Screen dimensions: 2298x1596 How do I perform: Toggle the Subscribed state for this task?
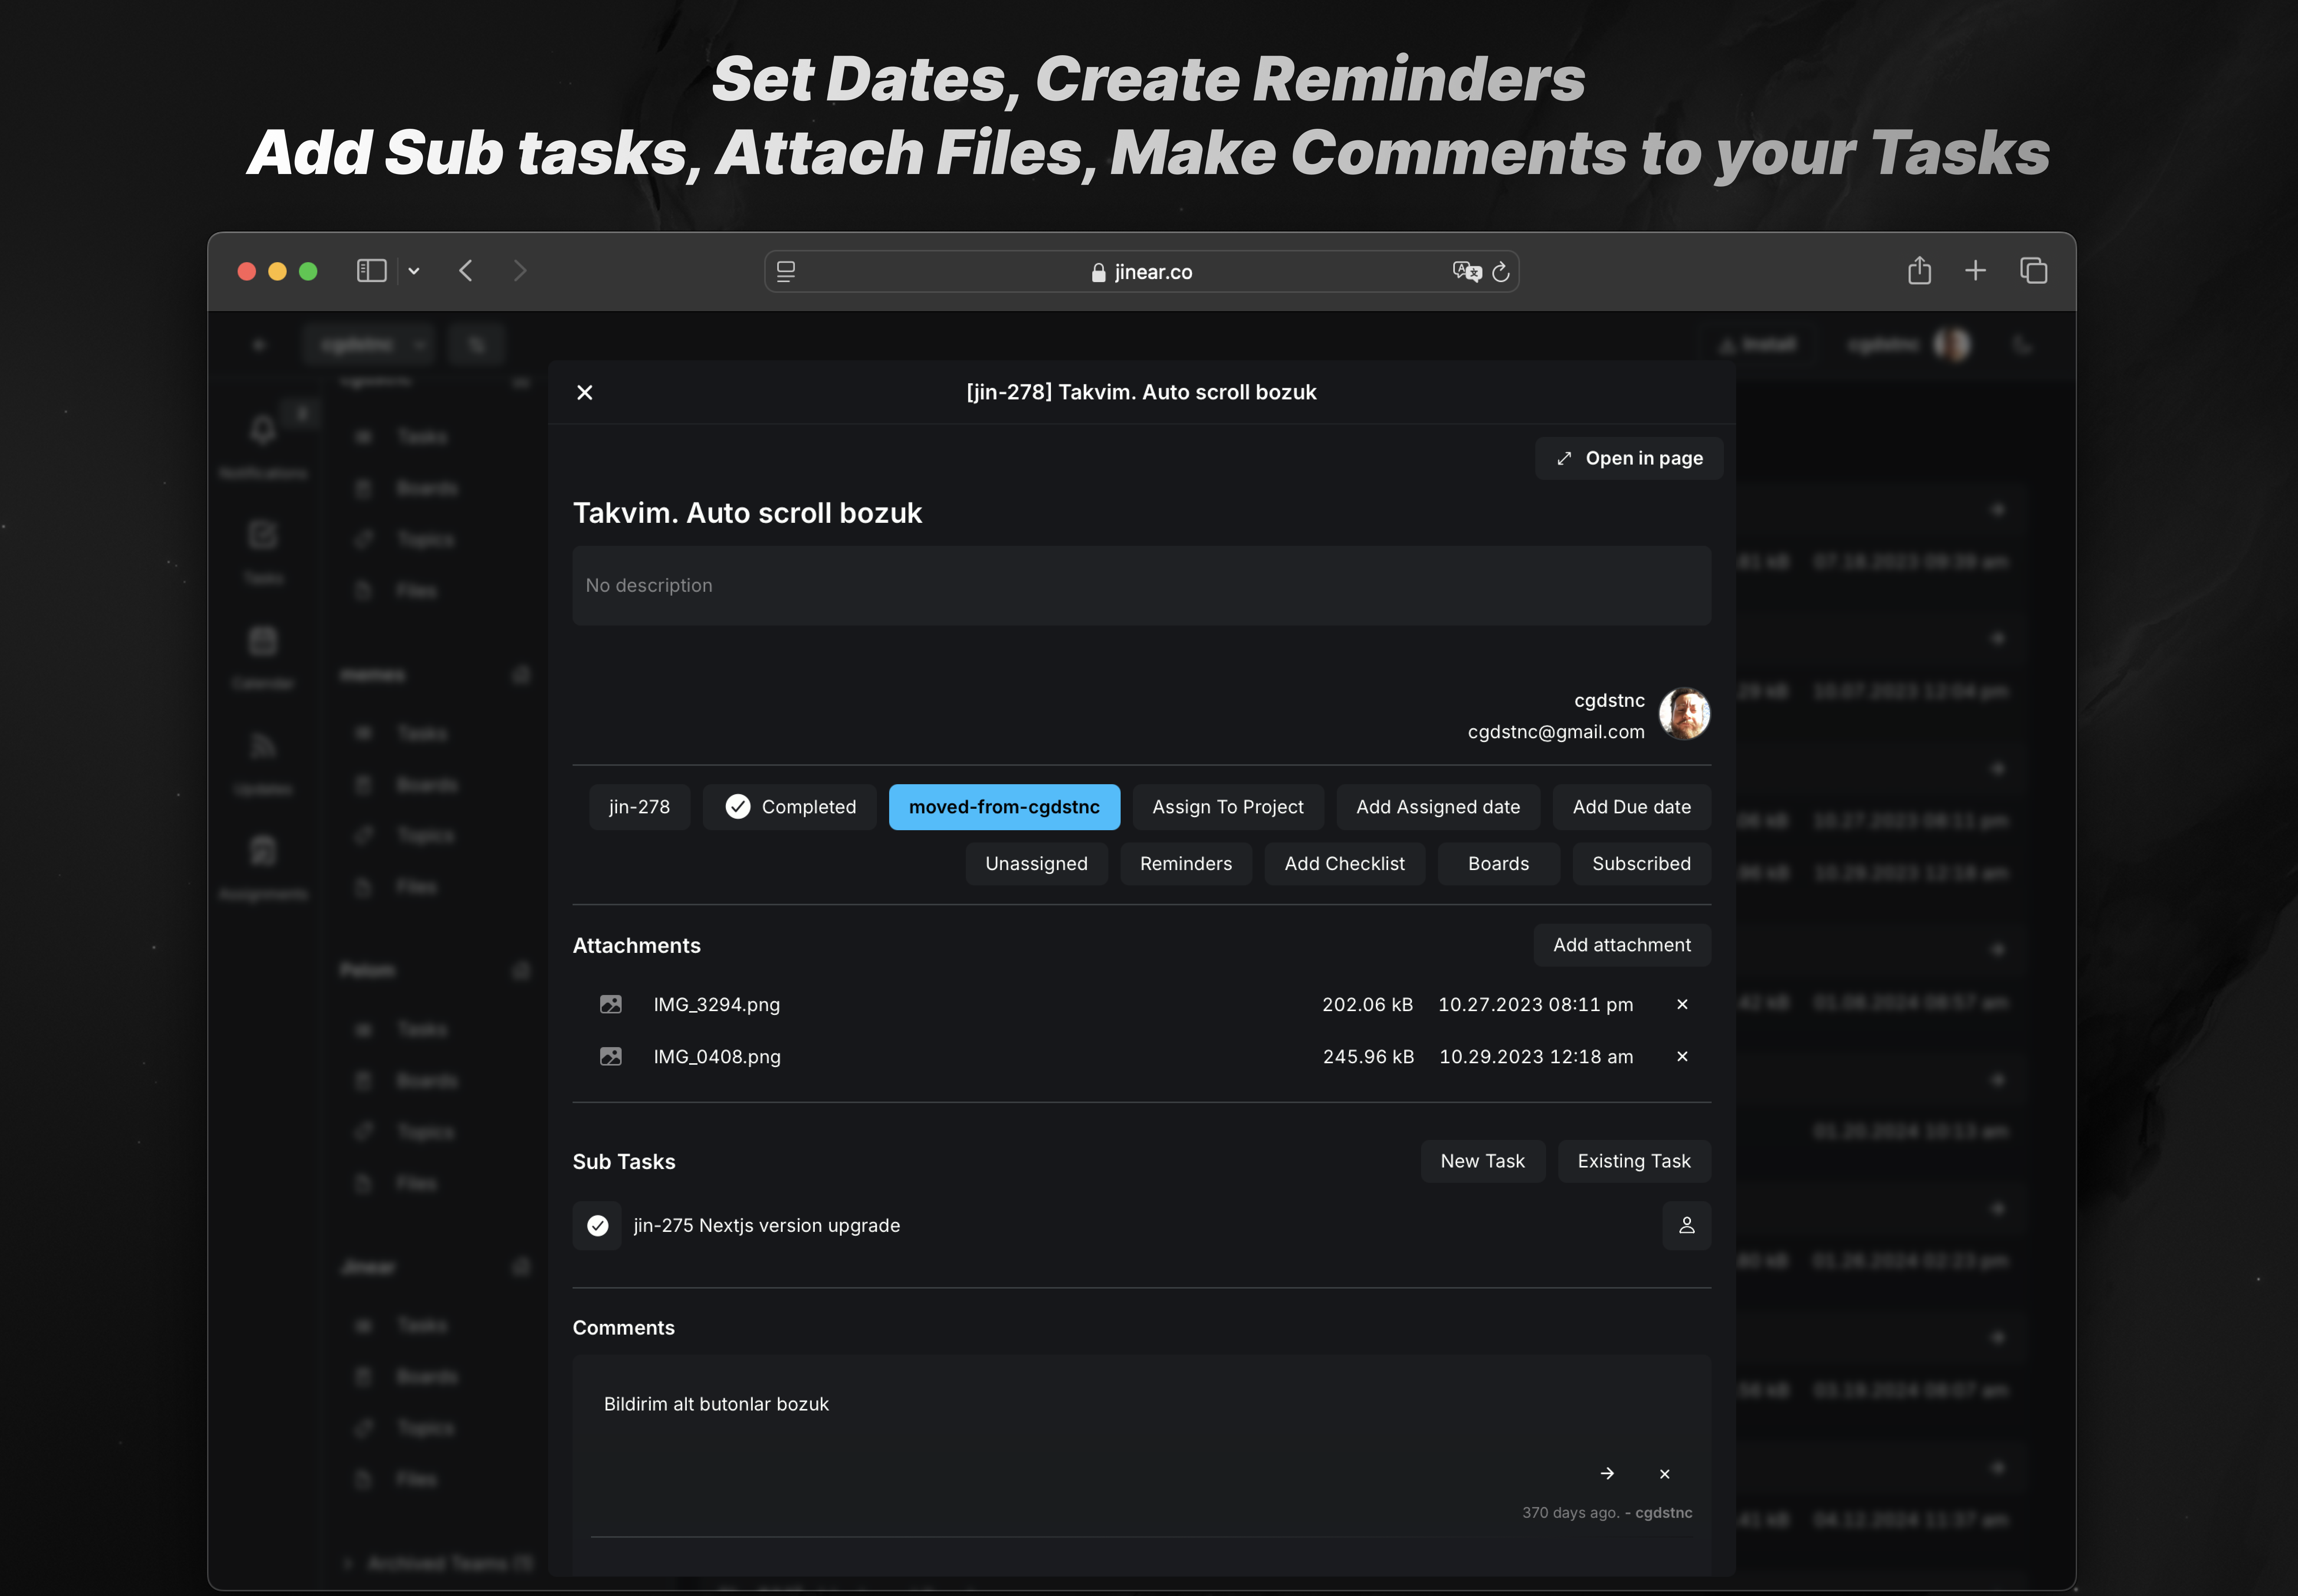[1641, 864]
